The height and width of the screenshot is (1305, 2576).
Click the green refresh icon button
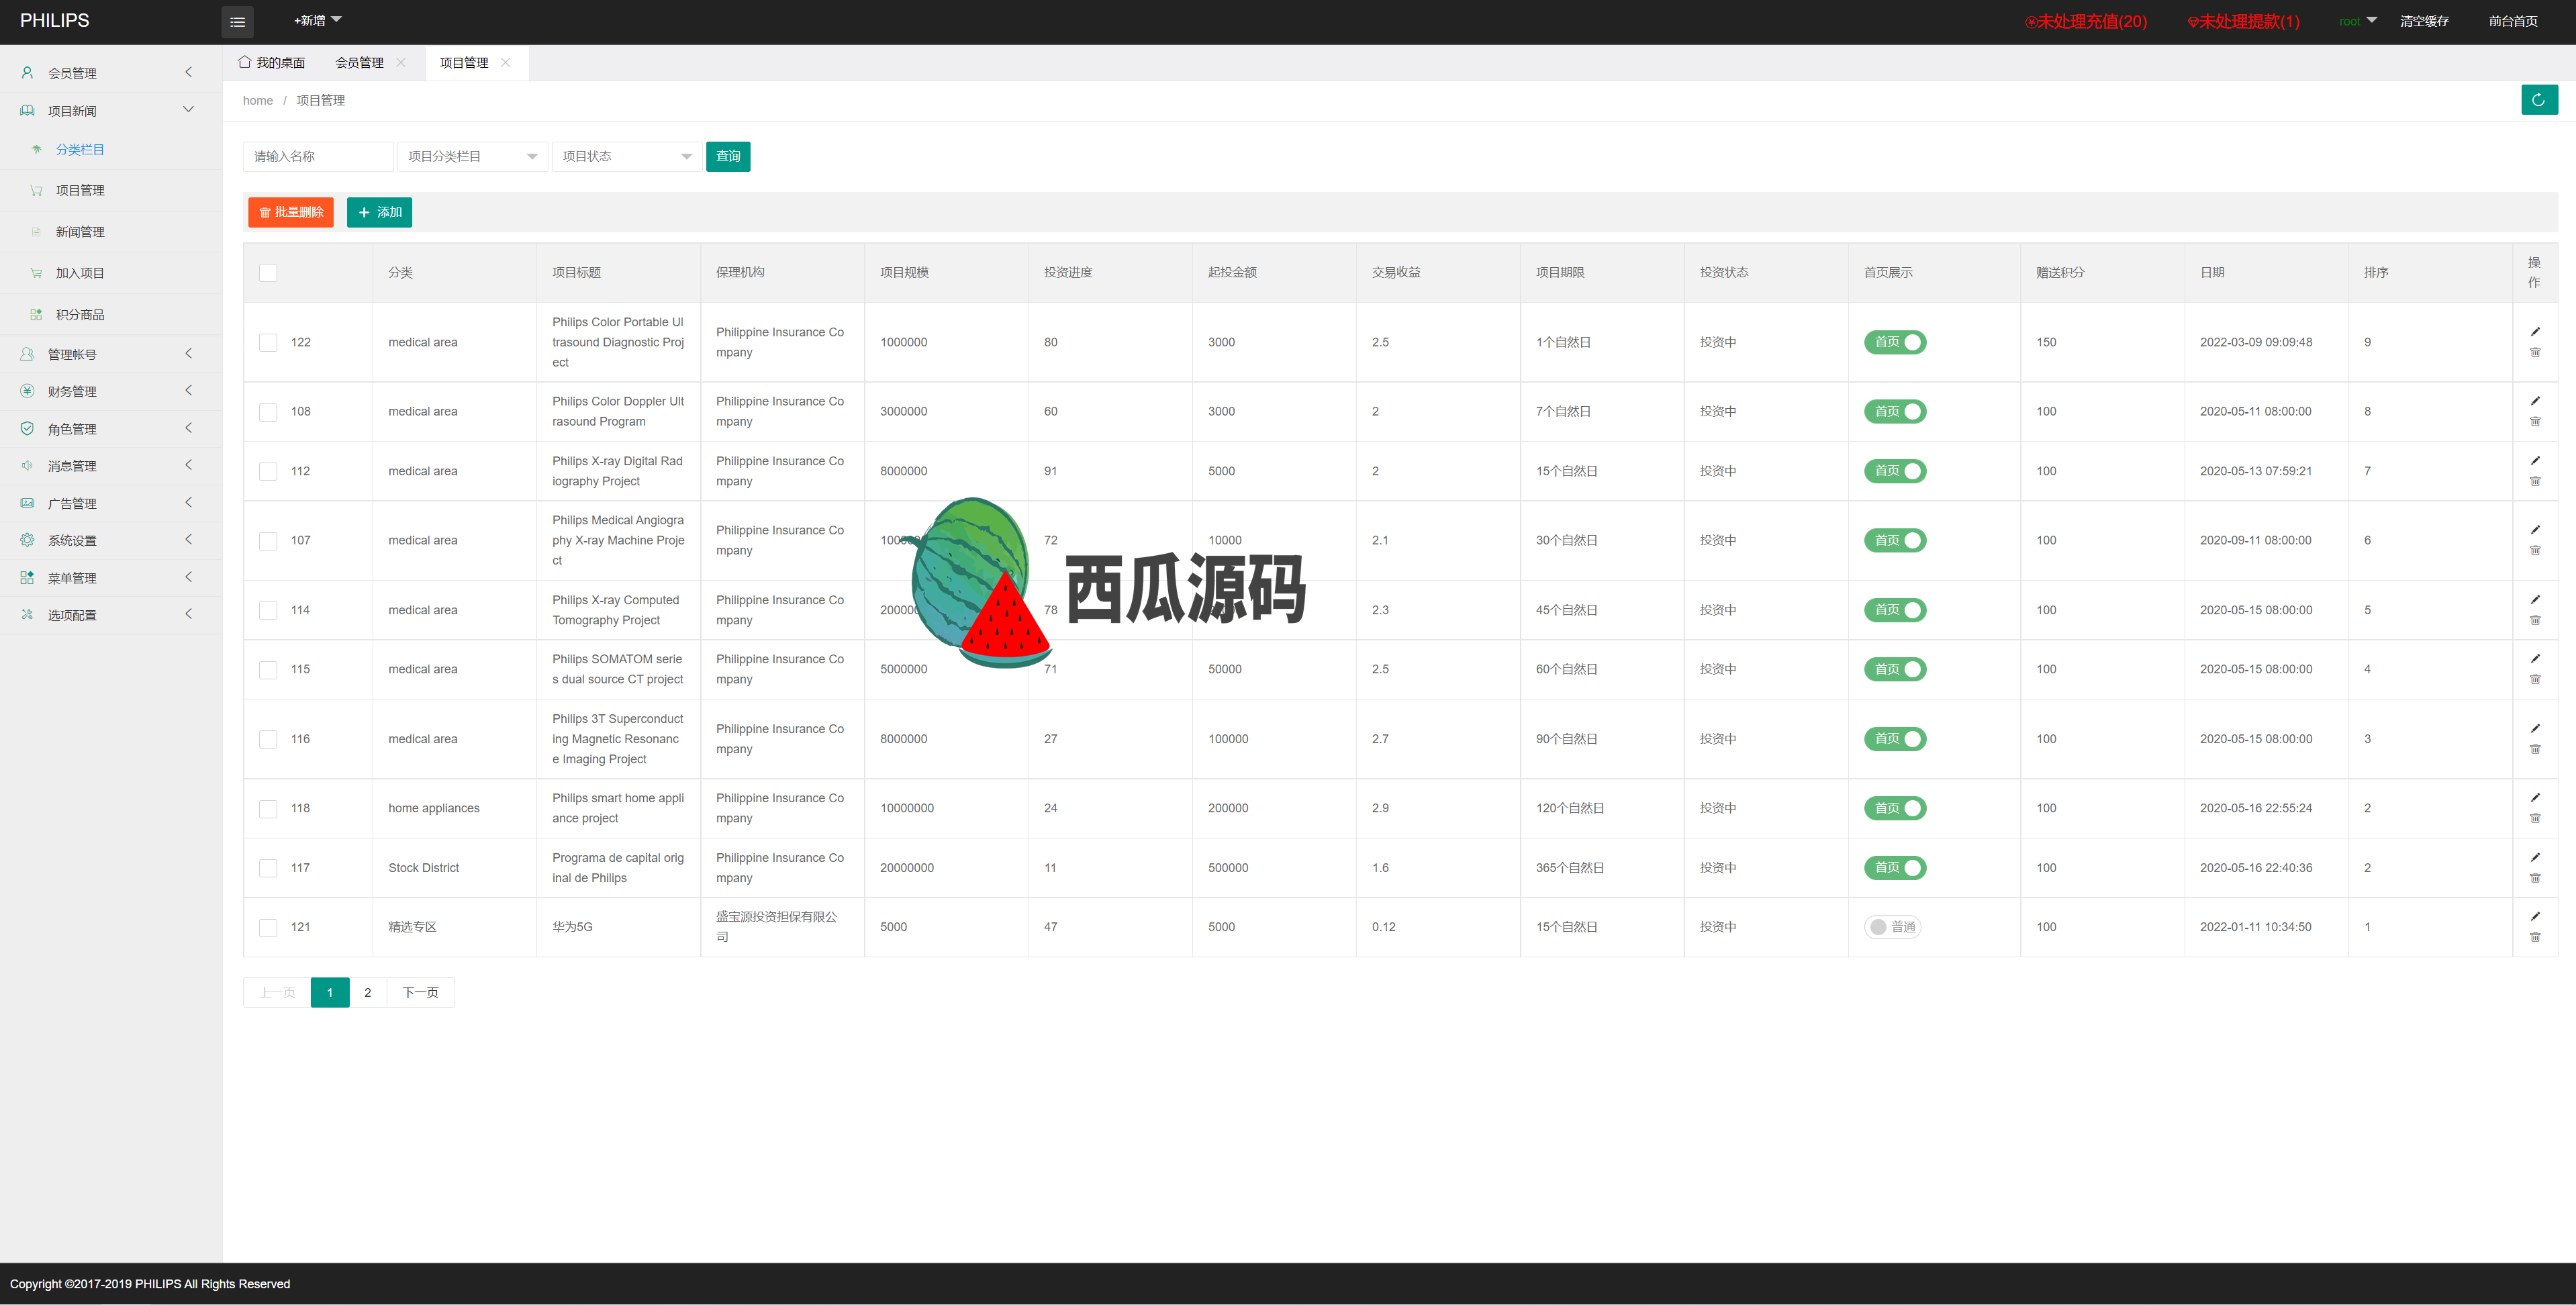(x=2539, y=100)
